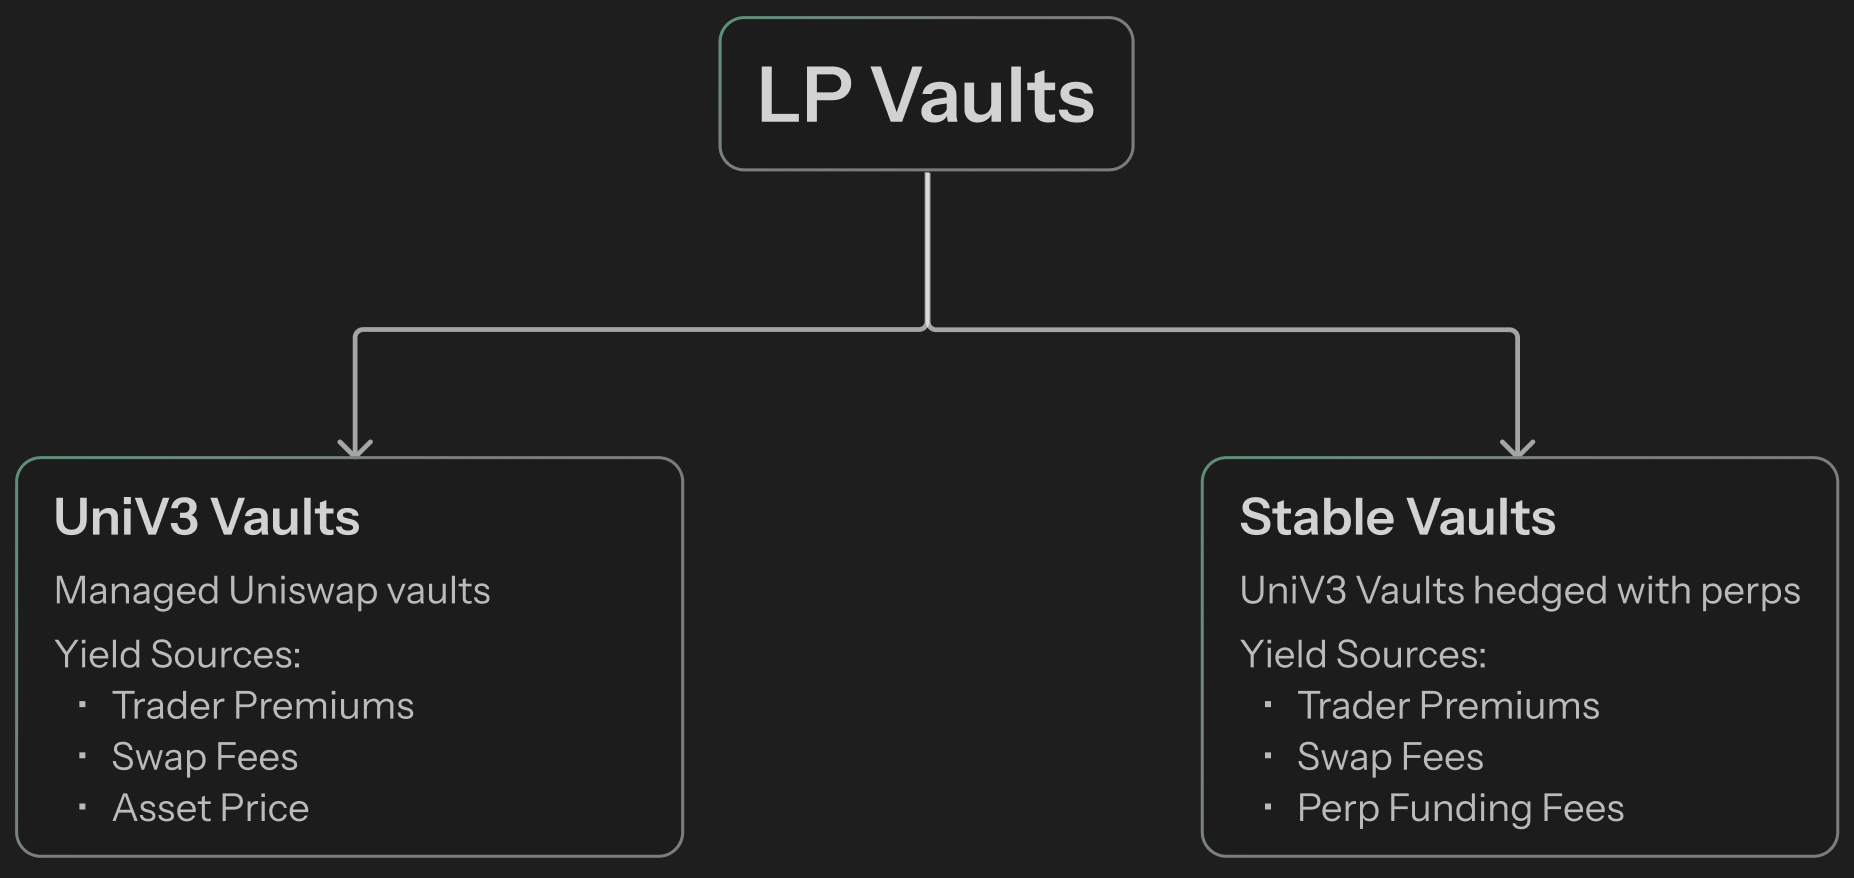Click the LP Vaults title box
Viewport: 1854px width, 878px height.
(926, 94)
